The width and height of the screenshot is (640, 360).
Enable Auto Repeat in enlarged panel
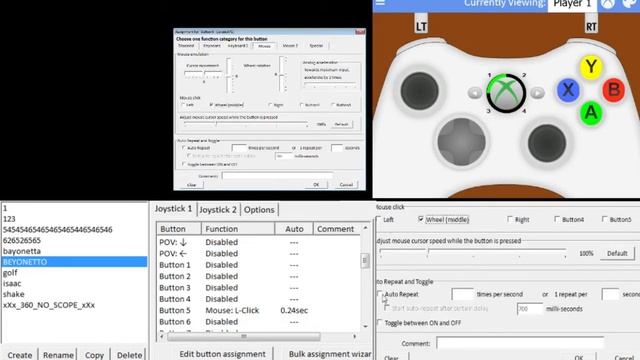380,294
